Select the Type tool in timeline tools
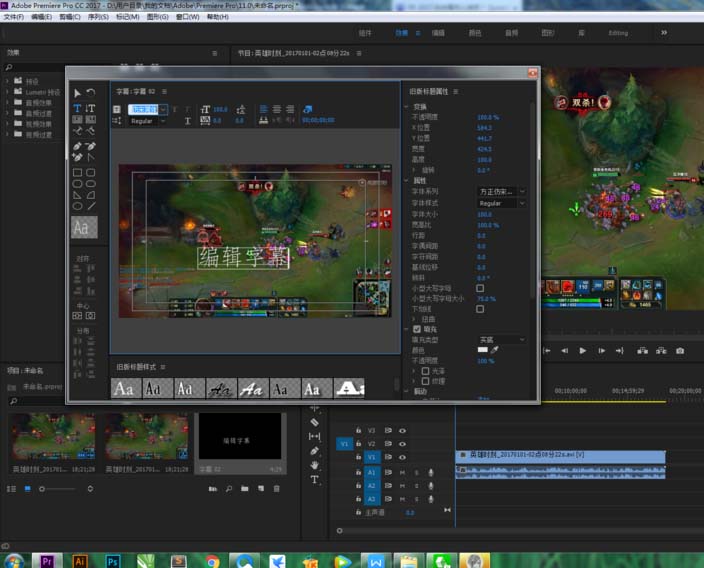The height and width of the screenshot is (568, 704). pyautogui.click(x=314, y=480)
